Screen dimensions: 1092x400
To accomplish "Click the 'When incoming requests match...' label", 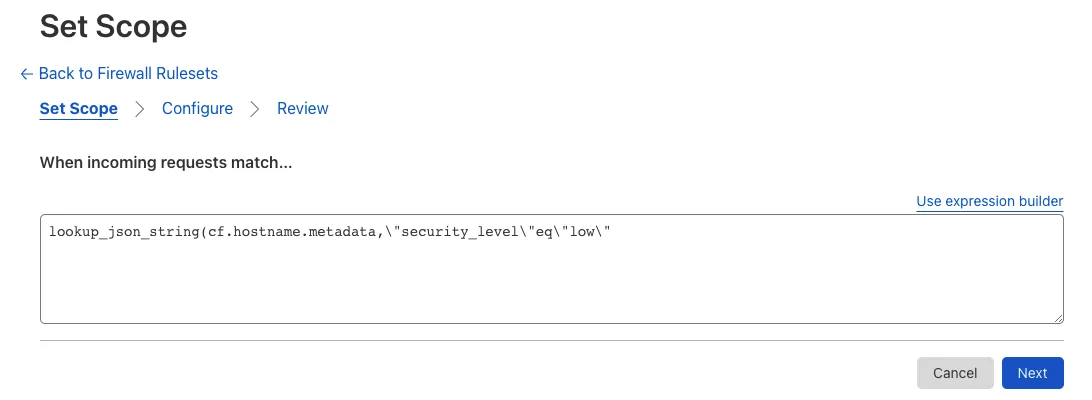I will point(166,162).
